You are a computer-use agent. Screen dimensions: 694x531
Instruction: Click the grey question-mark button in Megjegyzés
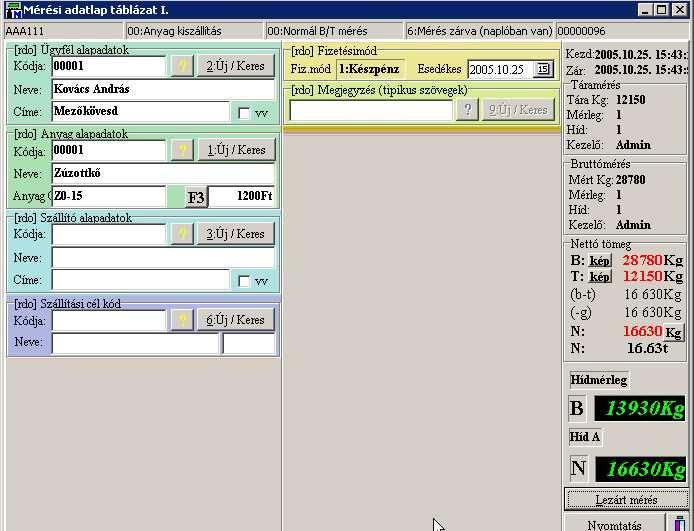coord(467,109)
